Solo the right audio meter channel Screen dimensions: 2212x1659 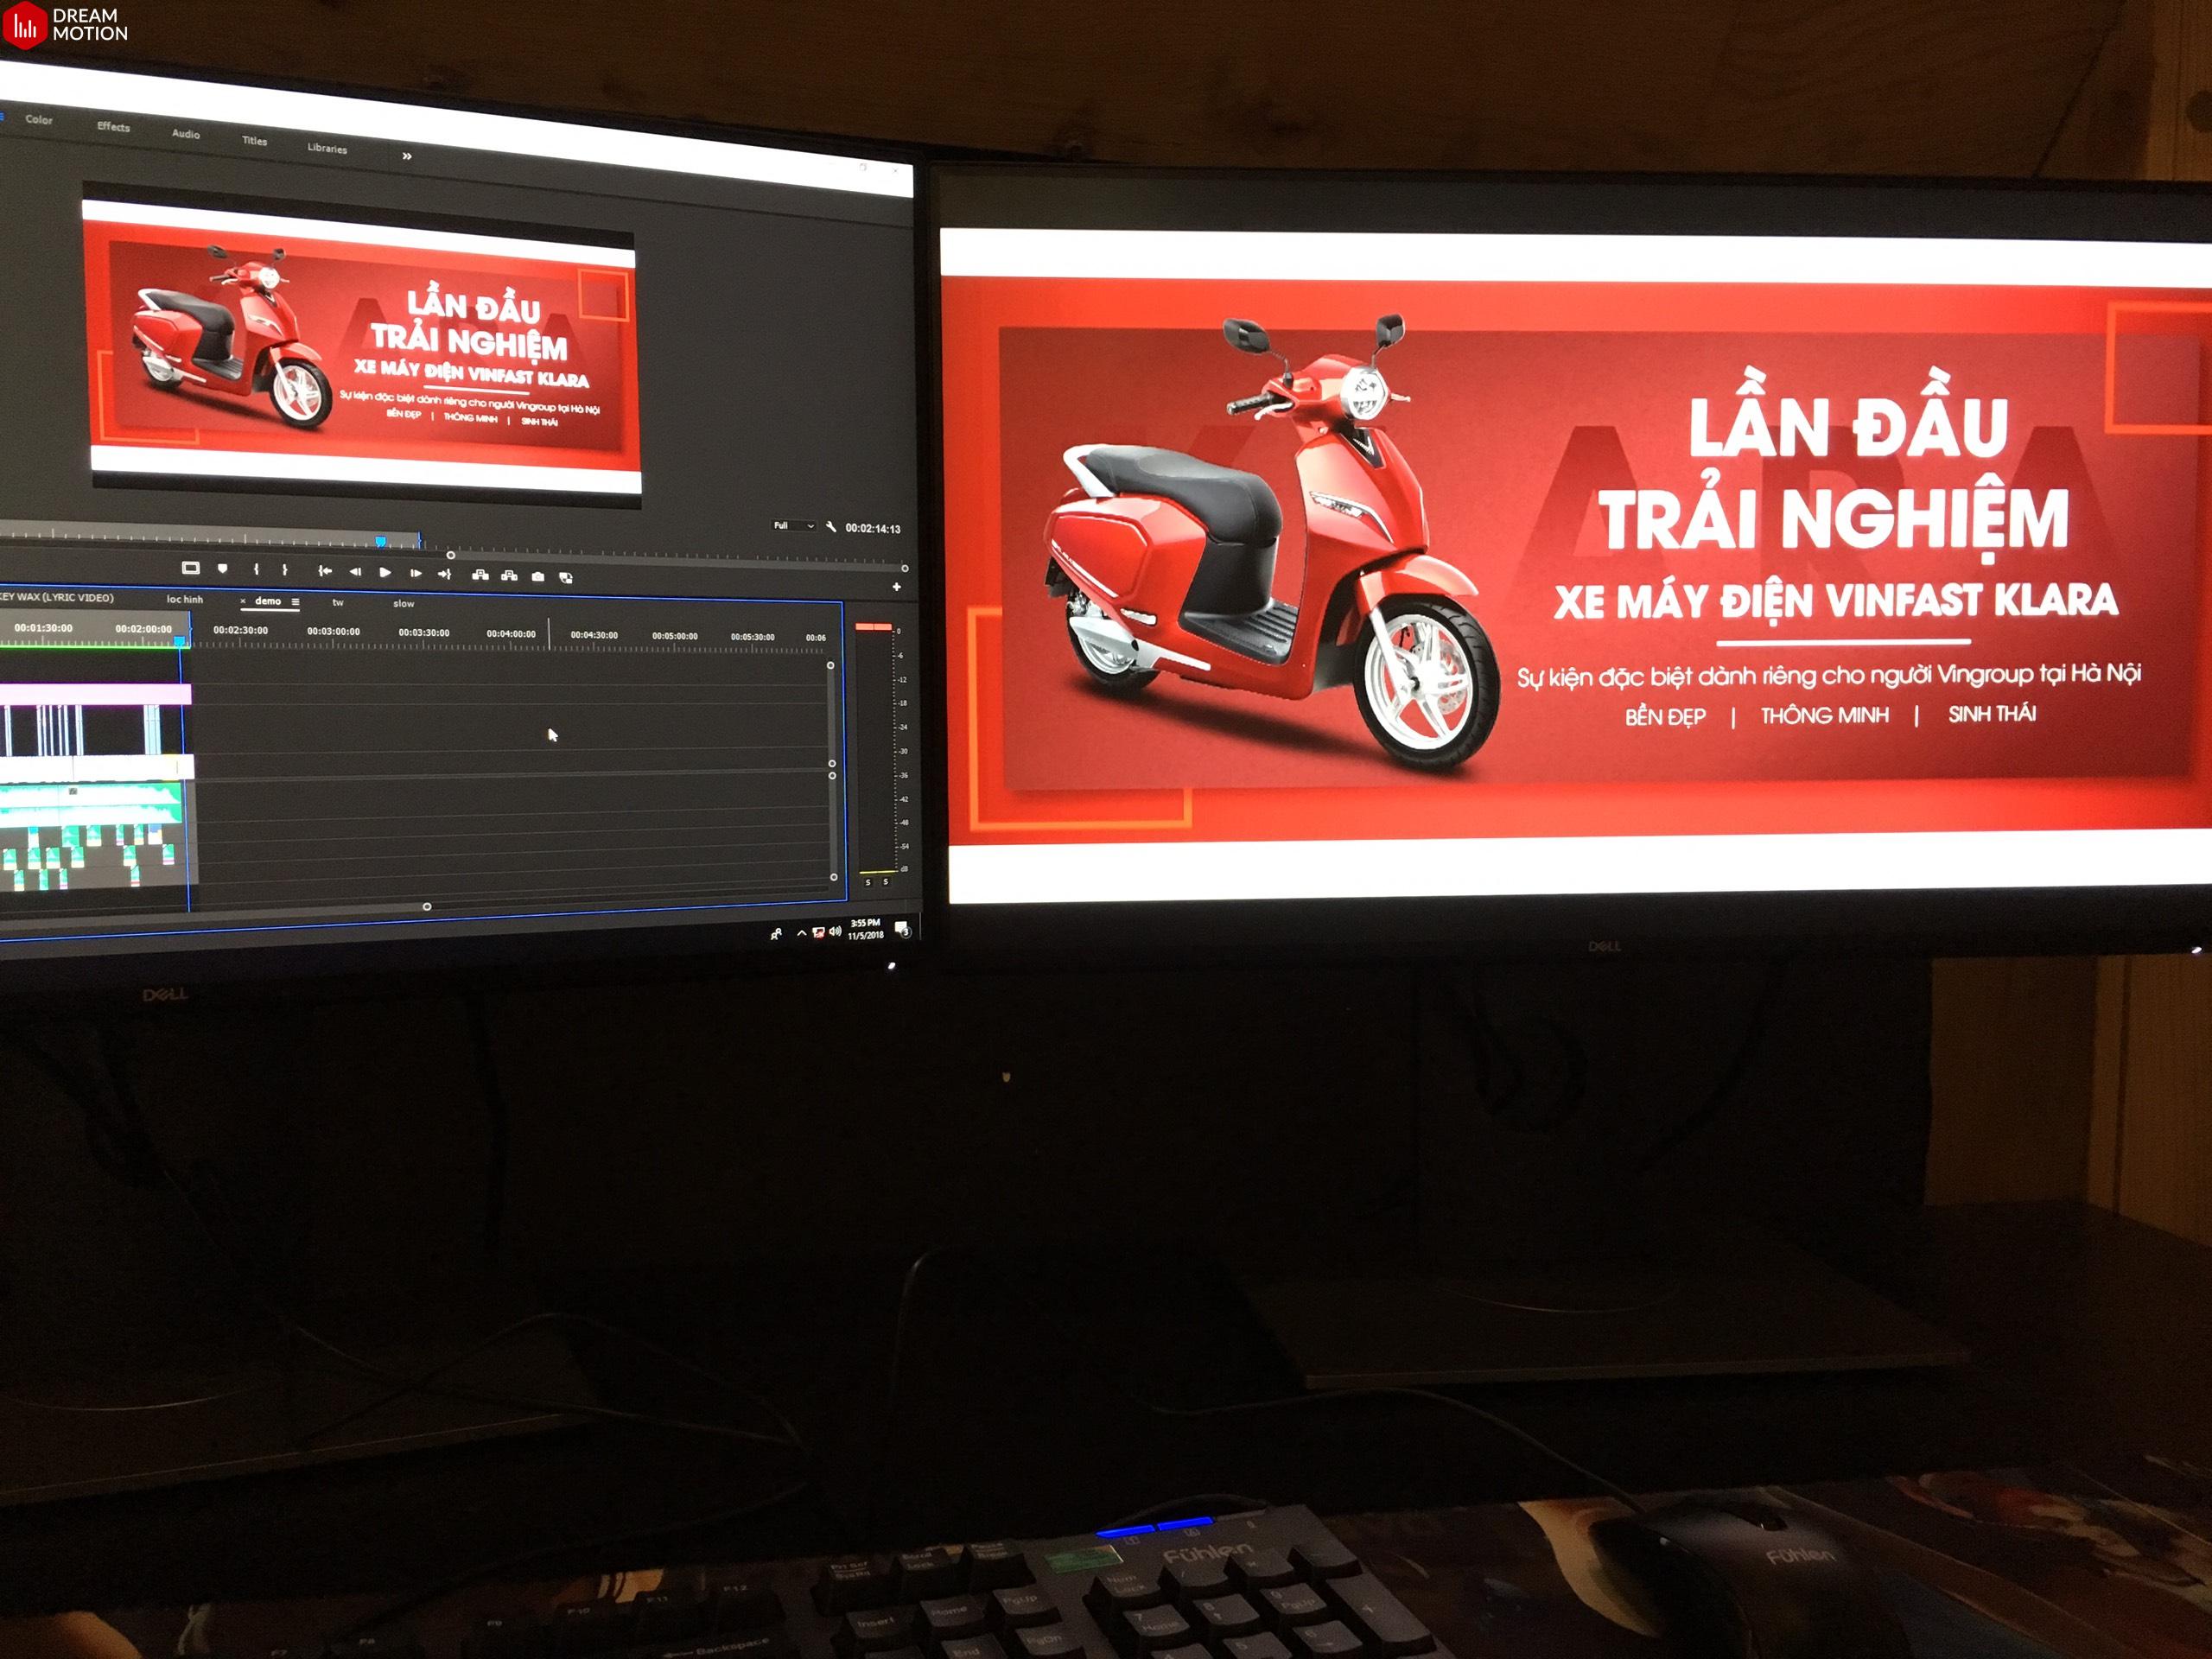coord(885,882)
